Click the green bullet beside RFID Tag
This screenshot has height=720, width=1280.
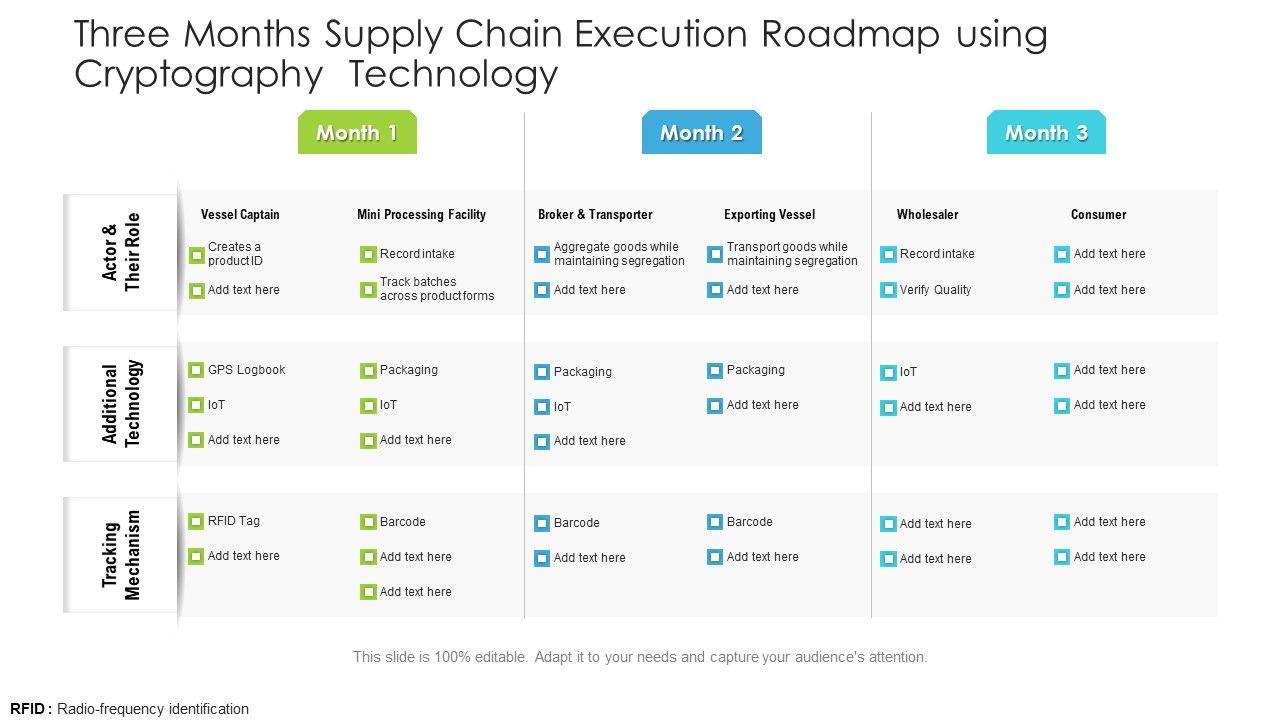point(196,521)
